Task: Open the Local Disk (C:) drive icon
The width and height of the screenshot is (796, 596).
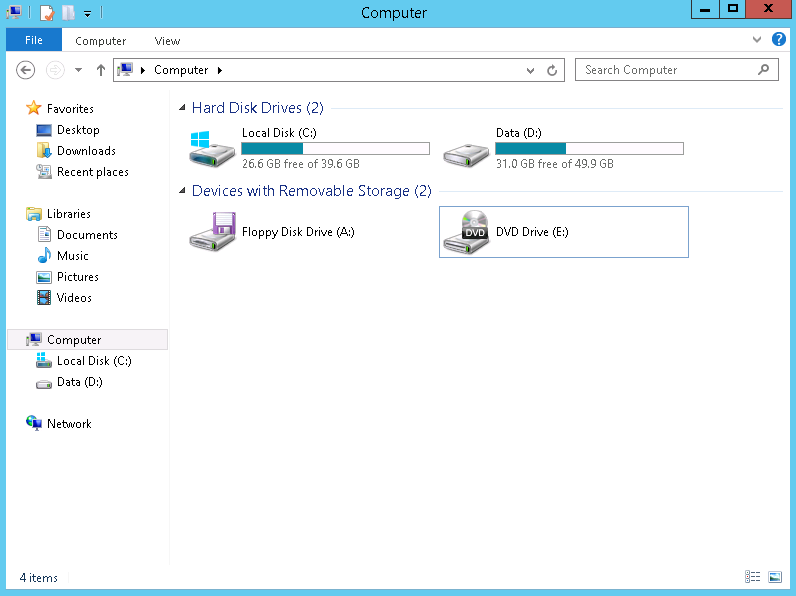Action: 212,148
